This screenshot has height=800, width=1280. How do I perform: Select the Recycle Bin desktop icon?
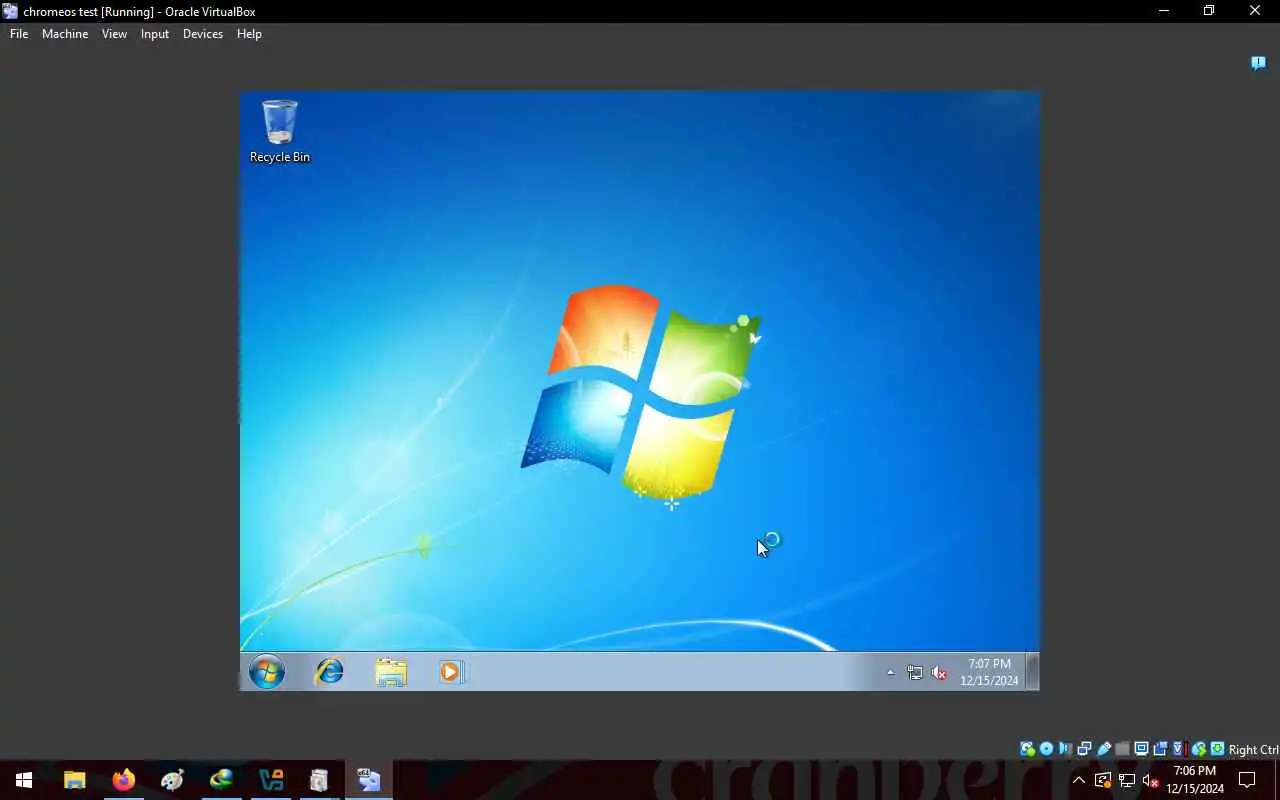[x=280, y=131]
